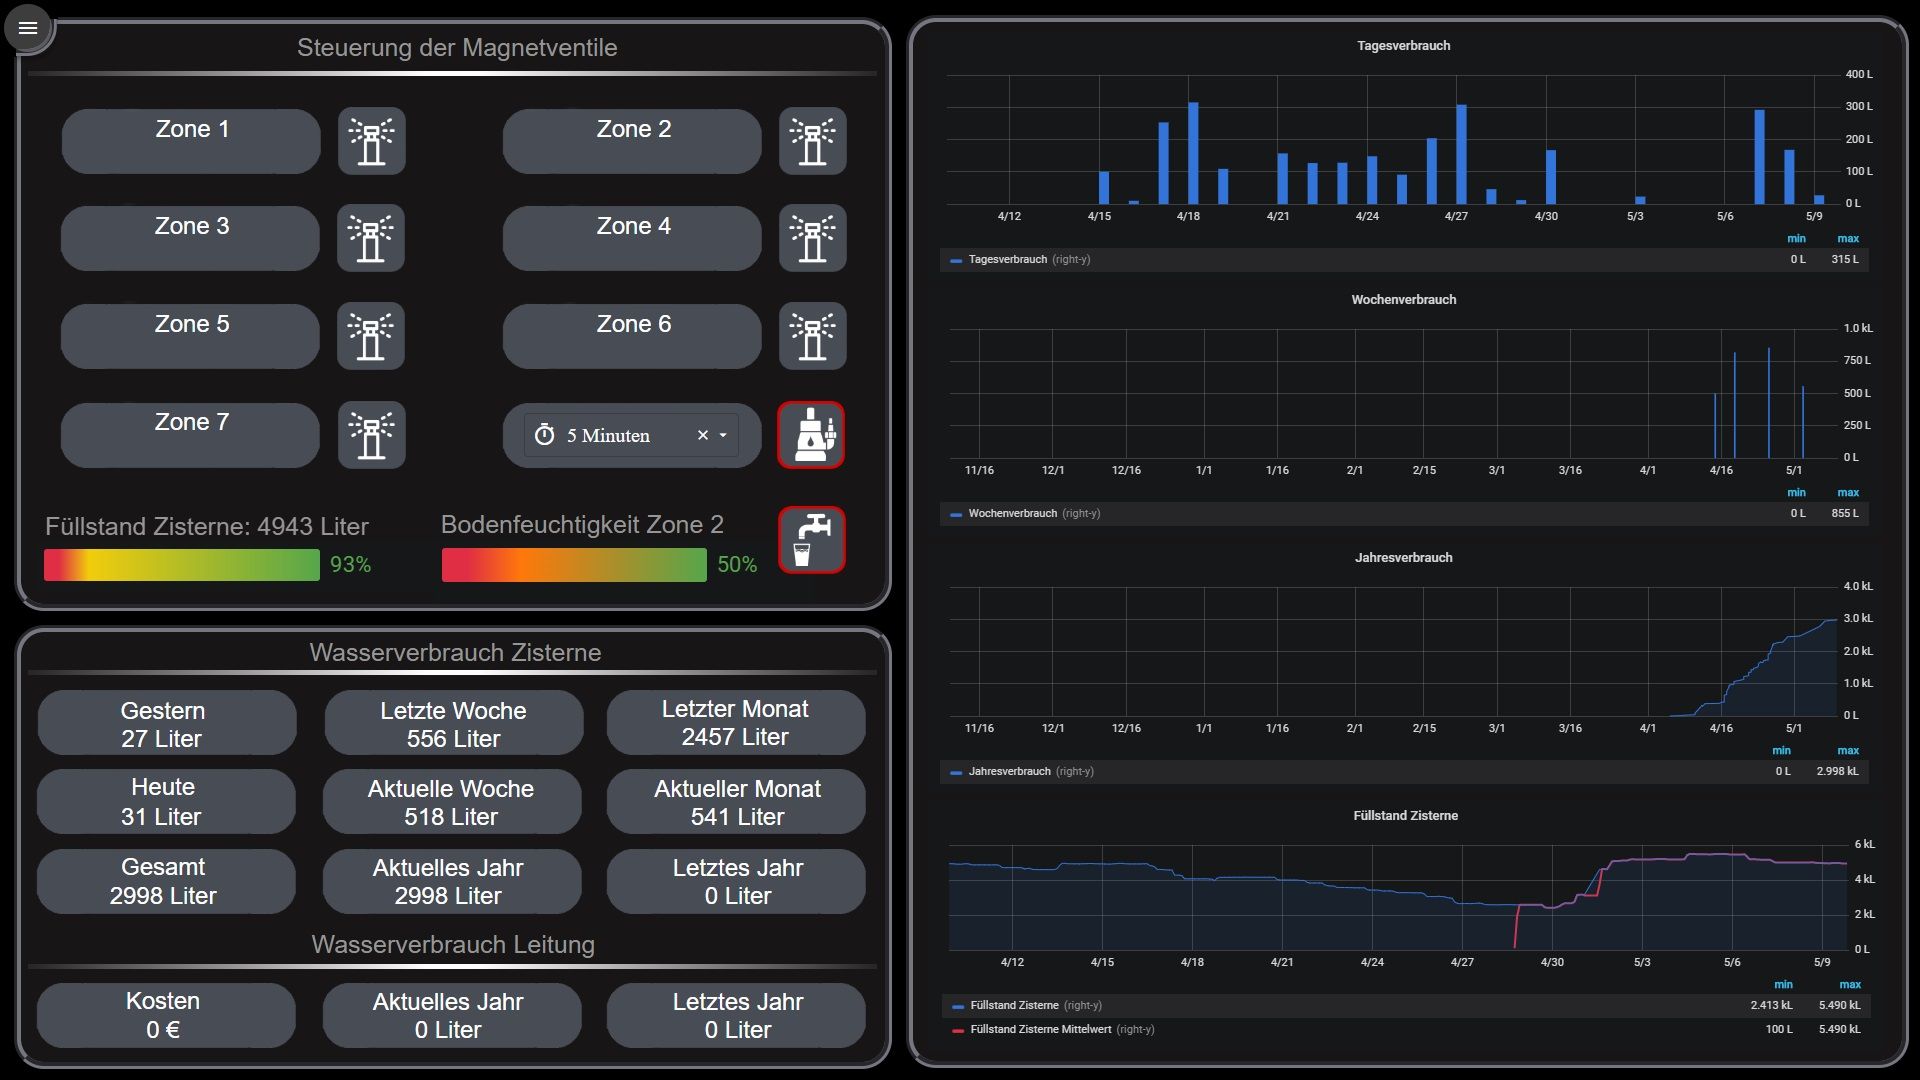Open the Wochenverbrauch chart panel title
Image resolution: width=1920 pixels, height=1080 pixels.
(1403, 299)
